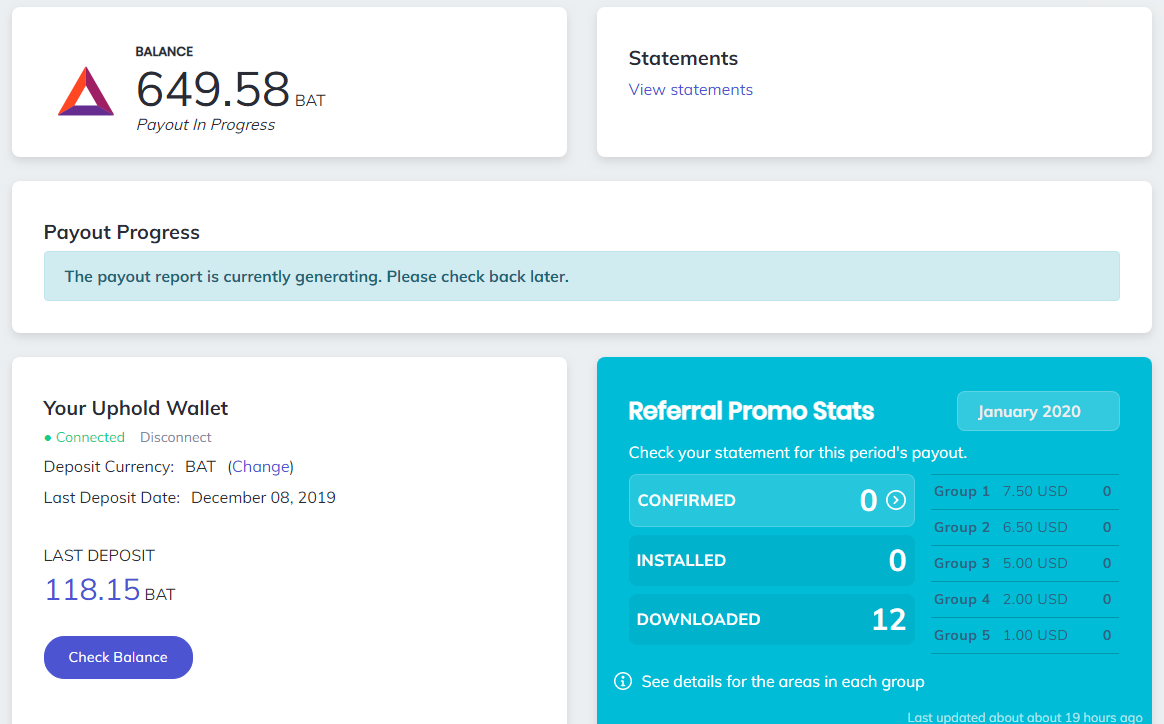Click the CONFIRMED stats row

pyautogui.click(x=771, y=500)
